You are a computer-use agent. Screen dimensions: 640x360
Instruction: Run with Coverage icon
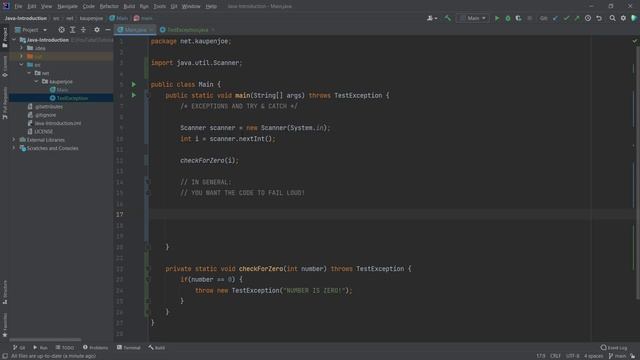click(518, 18)
